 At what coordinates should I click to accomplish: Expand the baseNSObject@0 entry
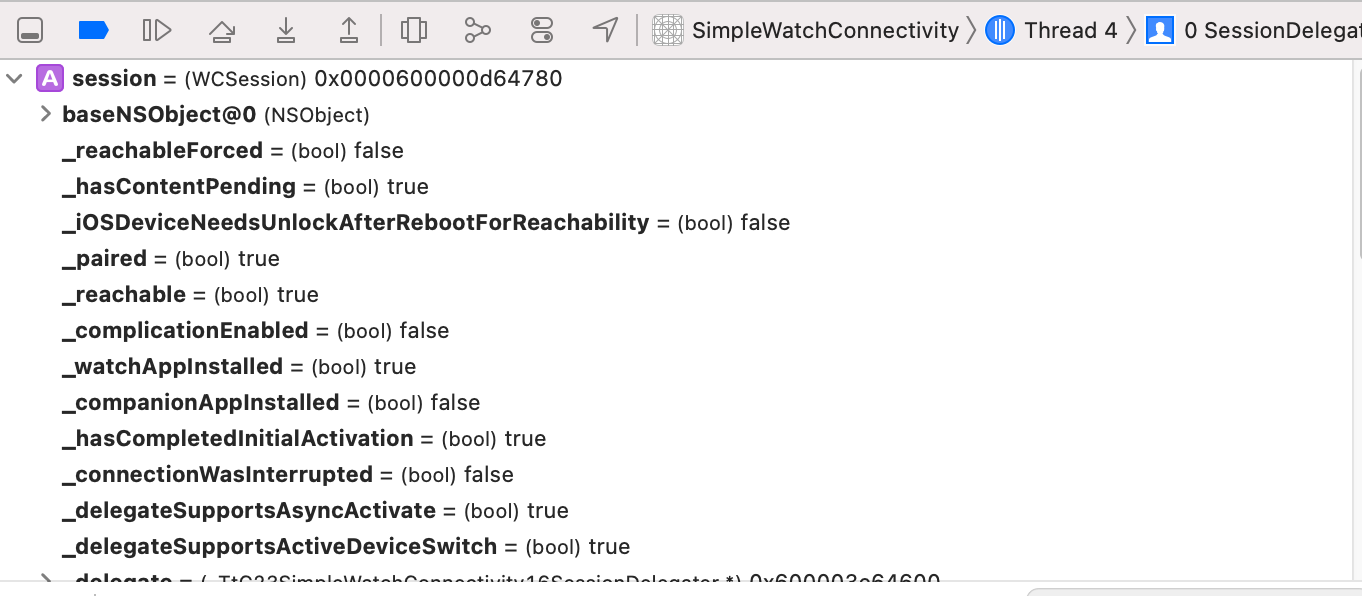(x=44, y=114)
